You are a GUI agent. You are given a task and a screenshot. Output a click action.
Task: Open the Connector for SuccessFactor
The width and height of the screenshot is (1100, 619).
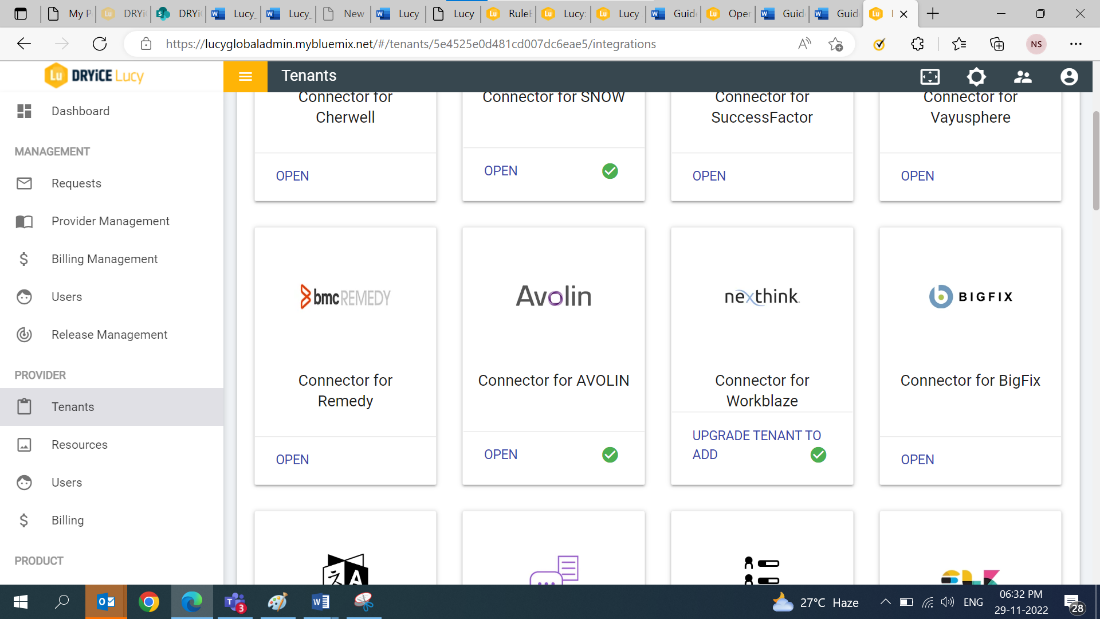[709, 175]
